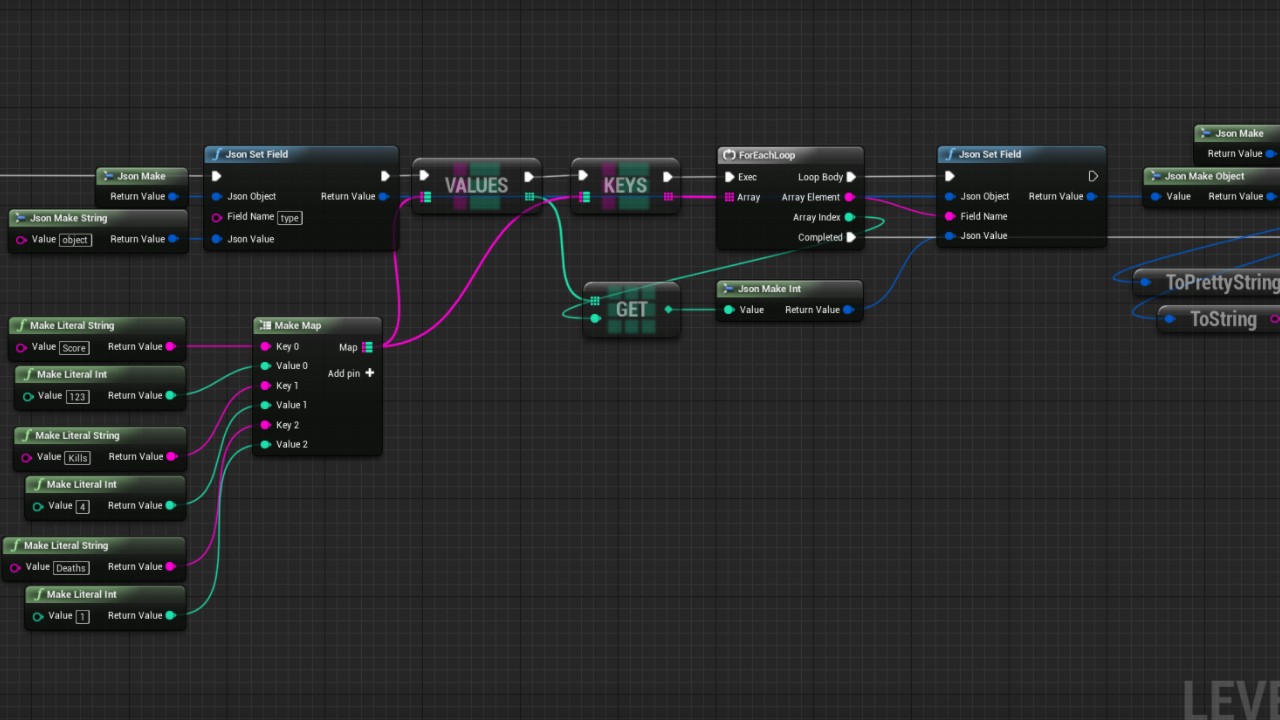Click the Key 0 input pin on Make Map
This screenshot has height=720, width=1280.
(x=265, y=347)
